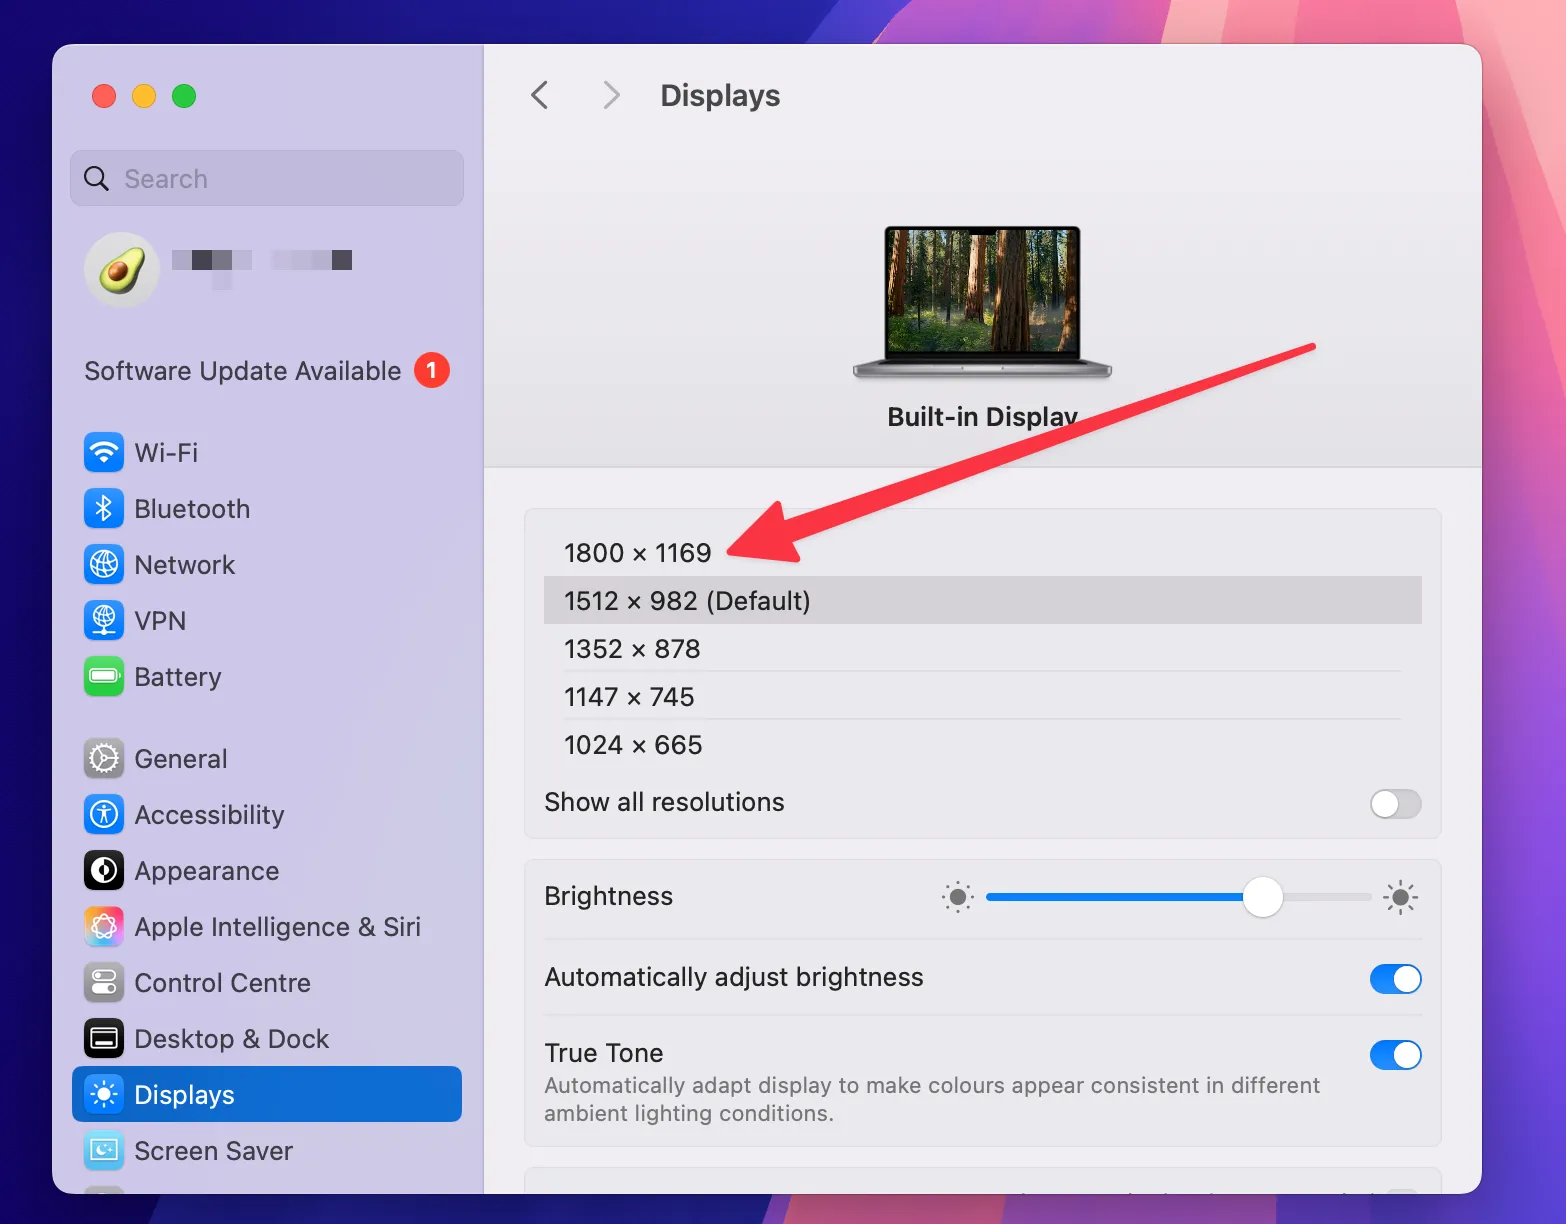1566x1224 pixels.
Task: Open the Desktop & Dock pane
Action: point(231,1038)
